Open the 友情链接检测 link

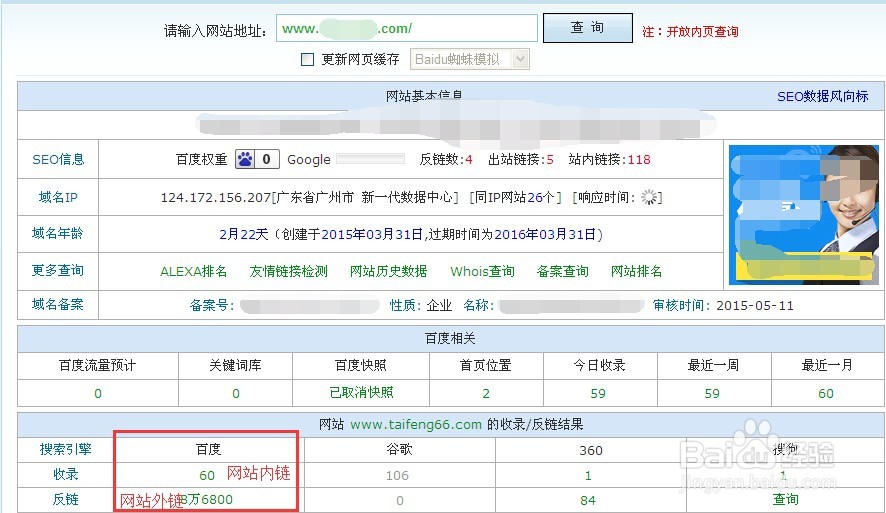[x=288, y=271]
